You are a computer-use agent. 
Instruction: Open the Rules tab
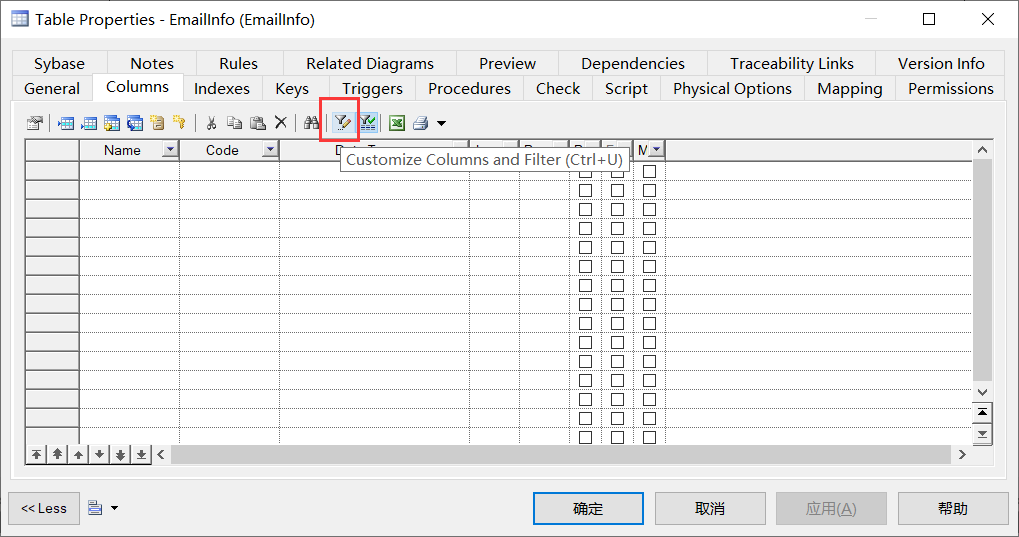click(x=239, y=64)
